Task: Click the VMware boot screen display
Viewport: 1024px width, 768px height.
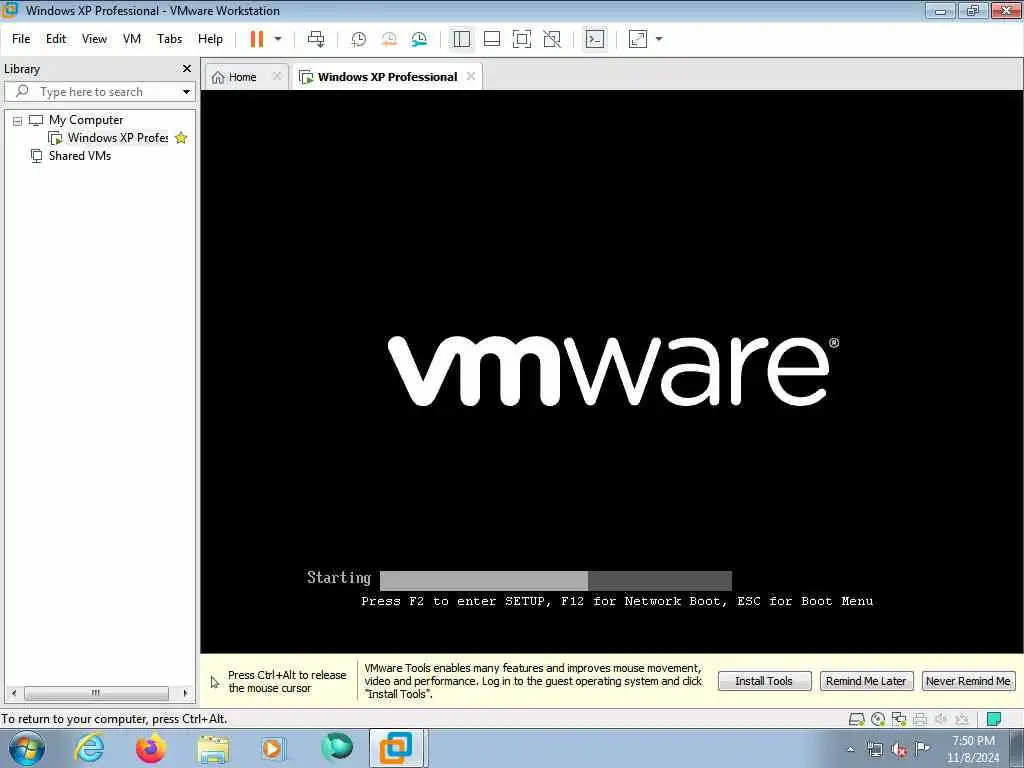Action: click(611, 371)
